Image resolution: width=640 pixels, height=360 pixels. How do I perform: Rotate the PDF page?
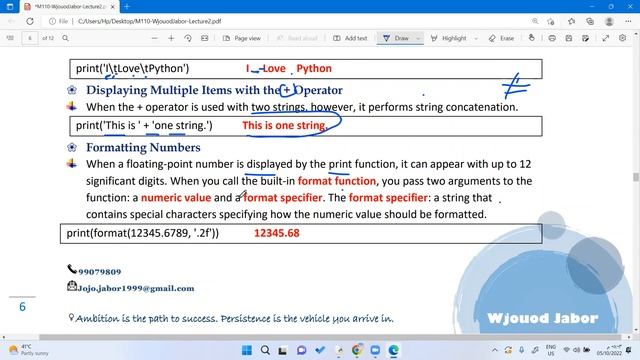[188, 38]
